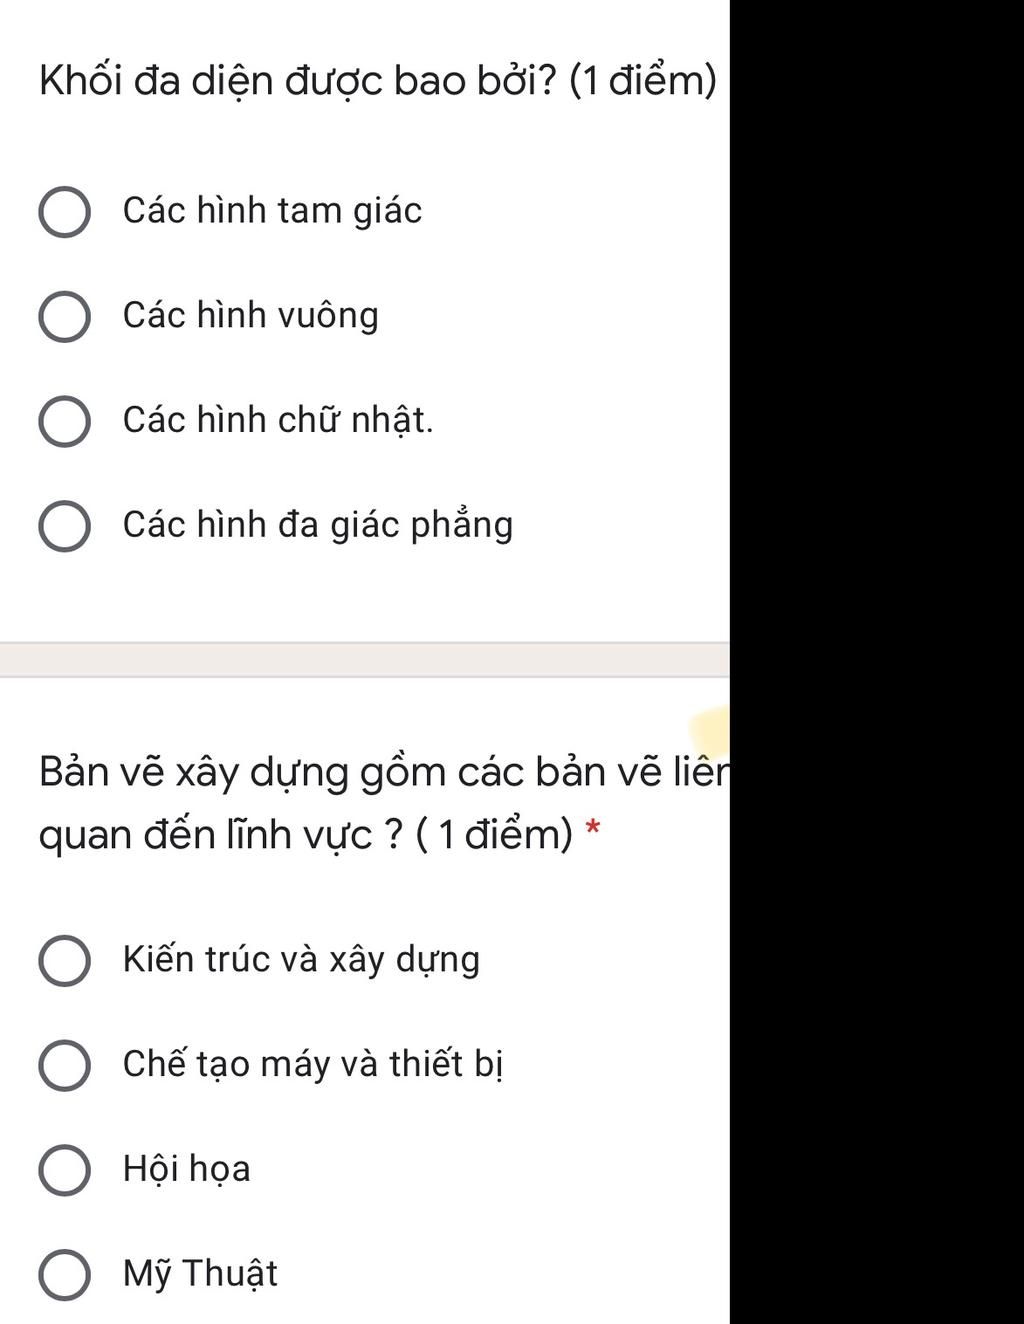
Task: Mark the 'Các hình đa giác phẳng' radio button
Action: pyautogui.click(x=65, y=526)
